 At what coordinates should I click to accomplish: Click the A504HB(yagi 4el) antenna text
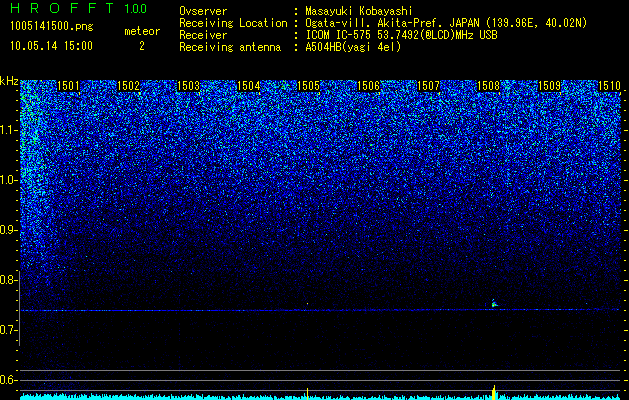point(353,47)
